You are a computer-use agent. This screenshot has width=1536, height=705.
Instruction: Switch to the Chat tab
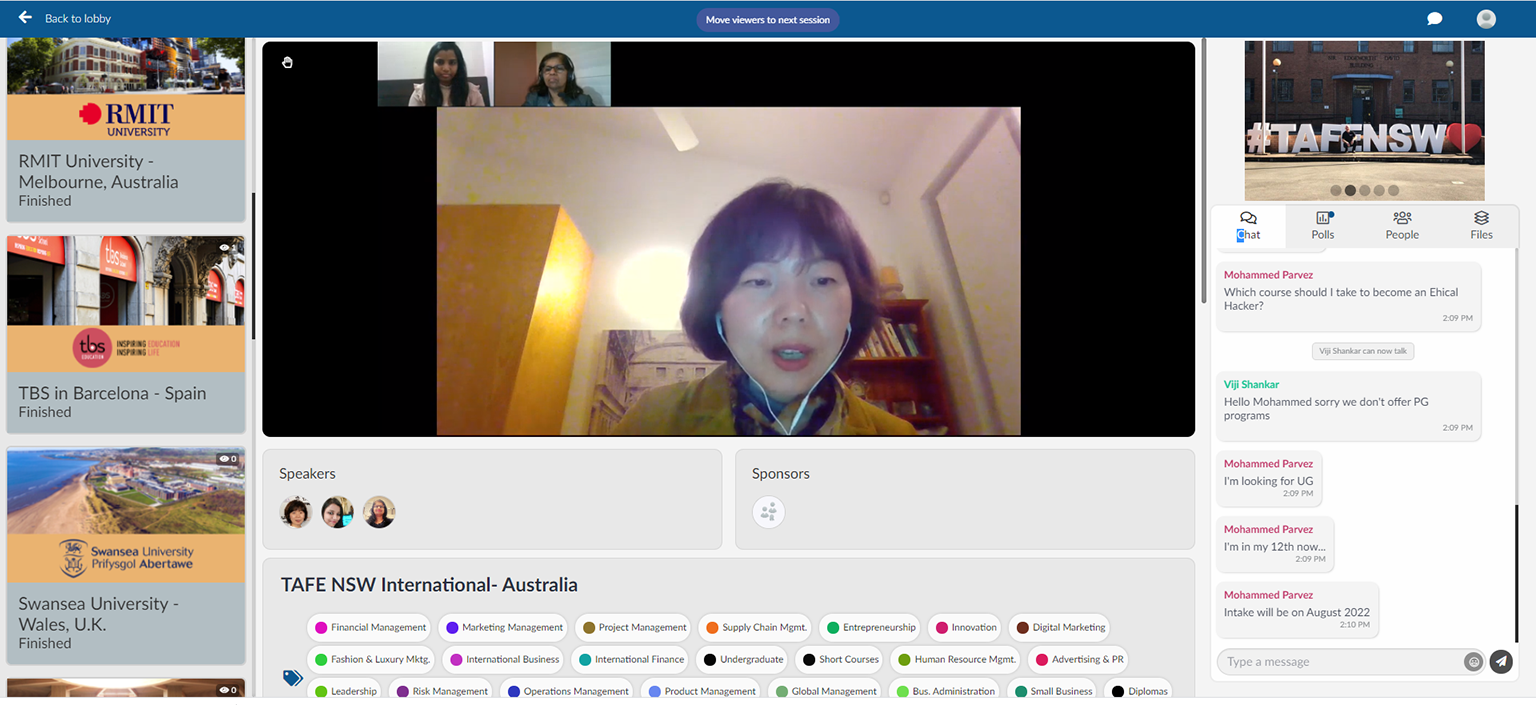point(1248,226)
